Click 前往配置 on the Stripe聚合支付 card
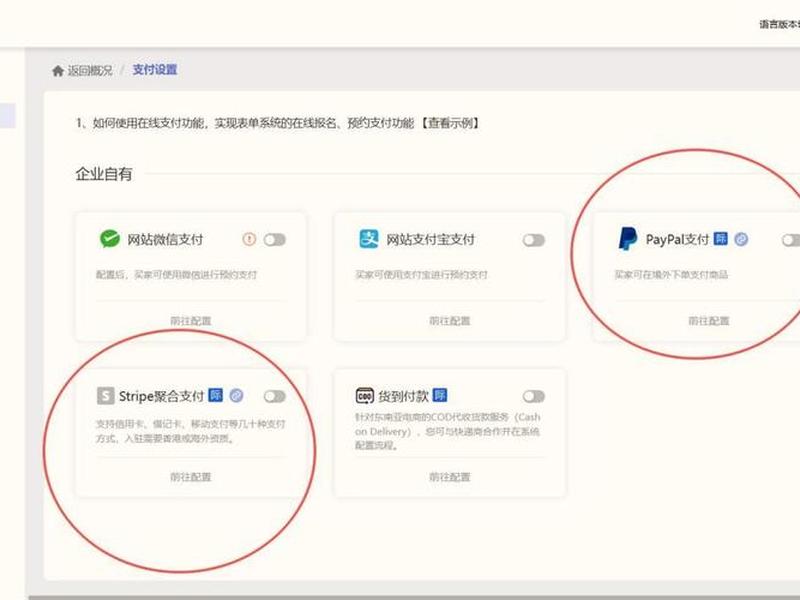This screenshot has height=600, width=800. (190, 477)
